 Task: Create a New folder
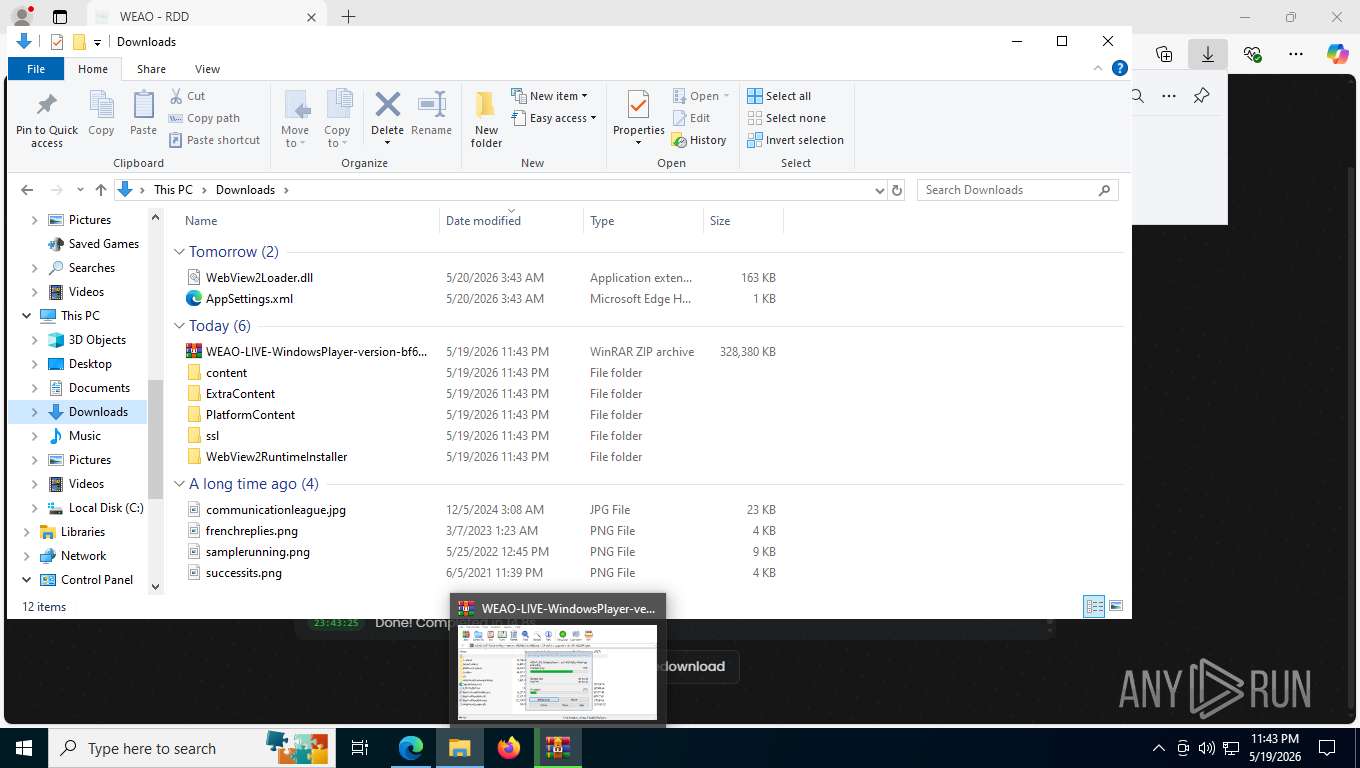pyautogui.click(x=486, y=120)
